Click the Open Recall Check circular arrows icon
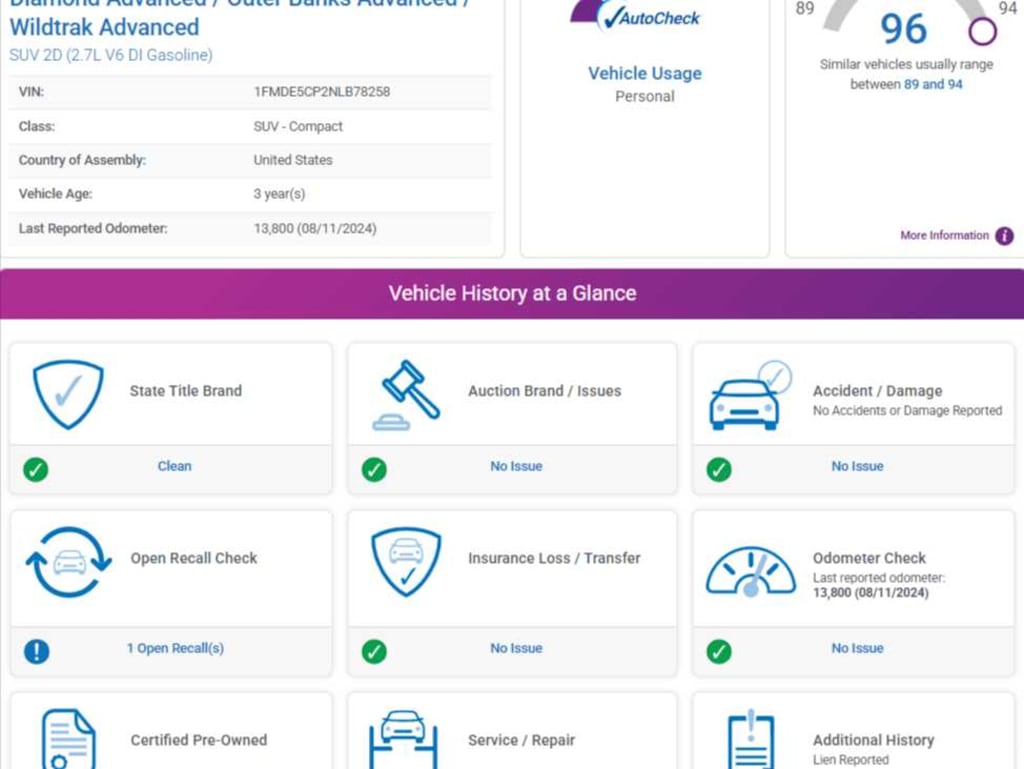The image size is (1024, 769). (69, 562)
